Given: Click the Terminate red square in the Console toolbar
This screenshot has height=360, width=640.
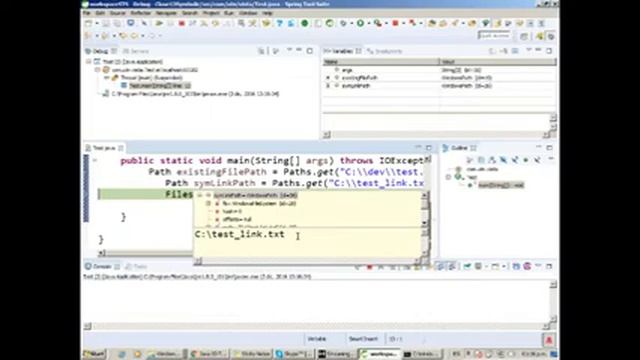Looking at the screenshot, I should point(369,267).
